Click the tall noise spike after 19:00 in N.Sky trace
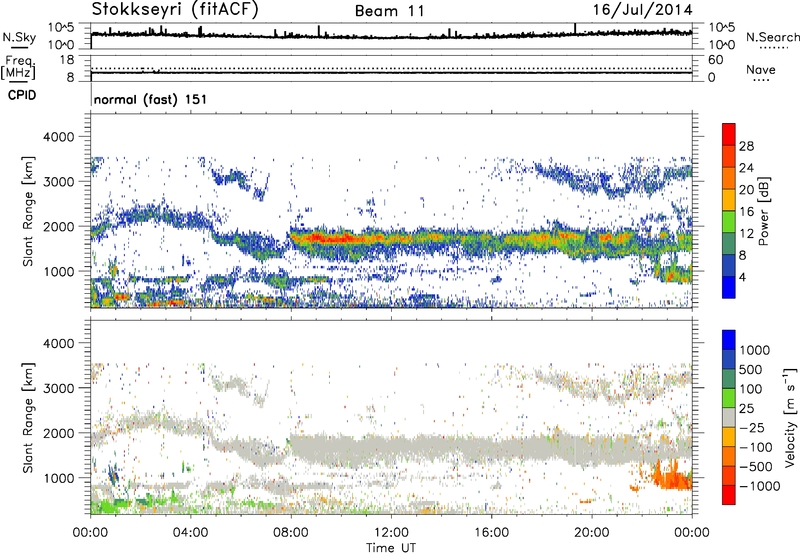Screen dimensions: 800x554 coord(575,30)
